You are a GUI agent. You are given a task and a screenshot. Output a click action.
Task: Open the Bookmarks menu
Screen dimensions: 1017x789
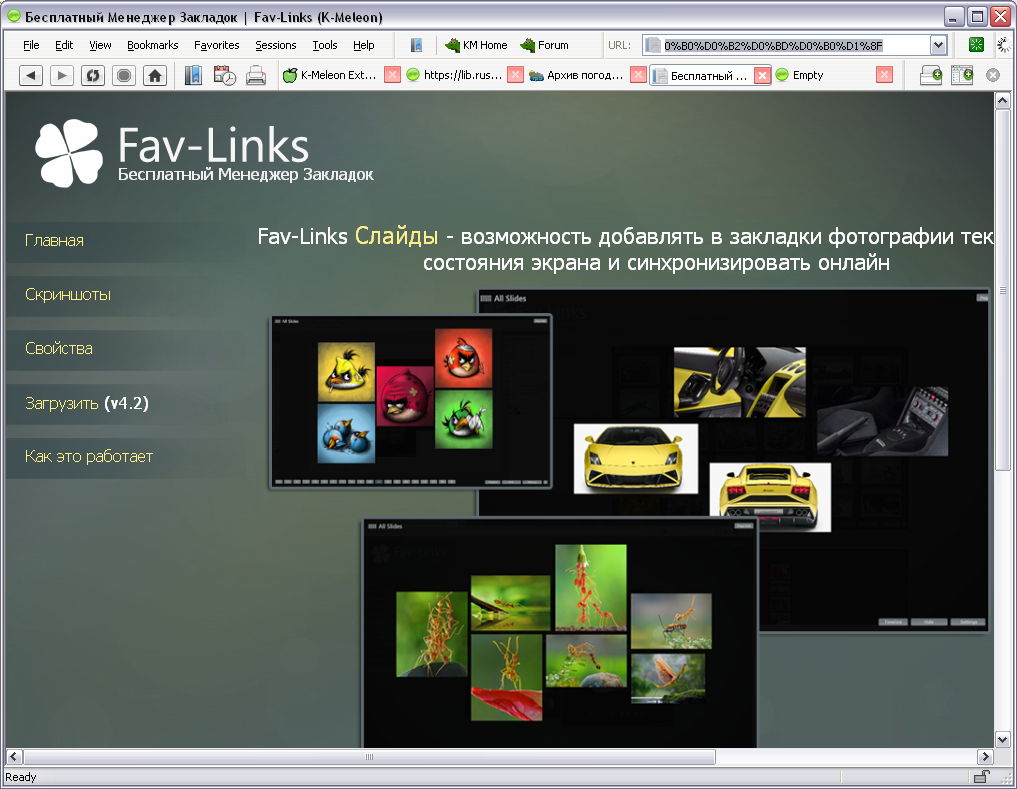tap(152, 45)
